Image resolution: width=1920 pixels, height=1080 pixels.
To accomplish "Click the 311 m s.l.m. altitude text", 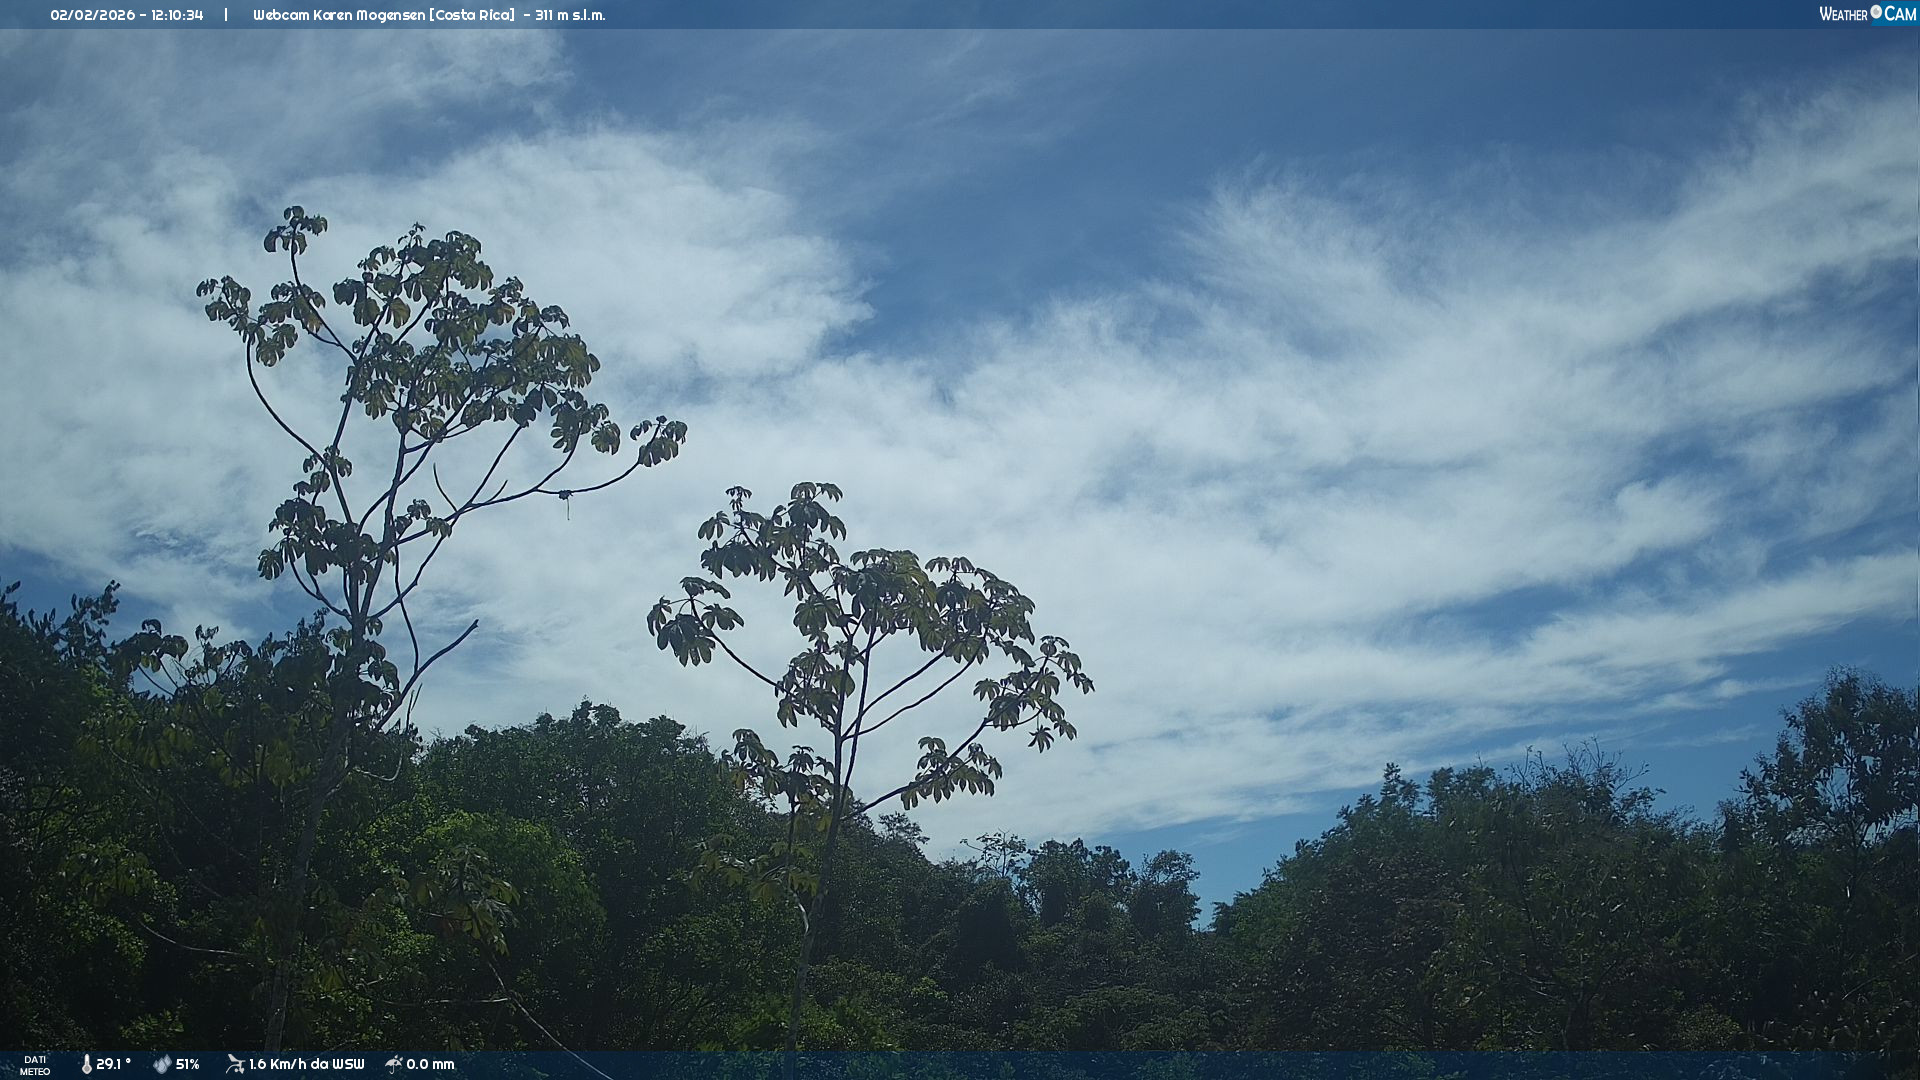I will pyautogui.click(x=570, y=15).
